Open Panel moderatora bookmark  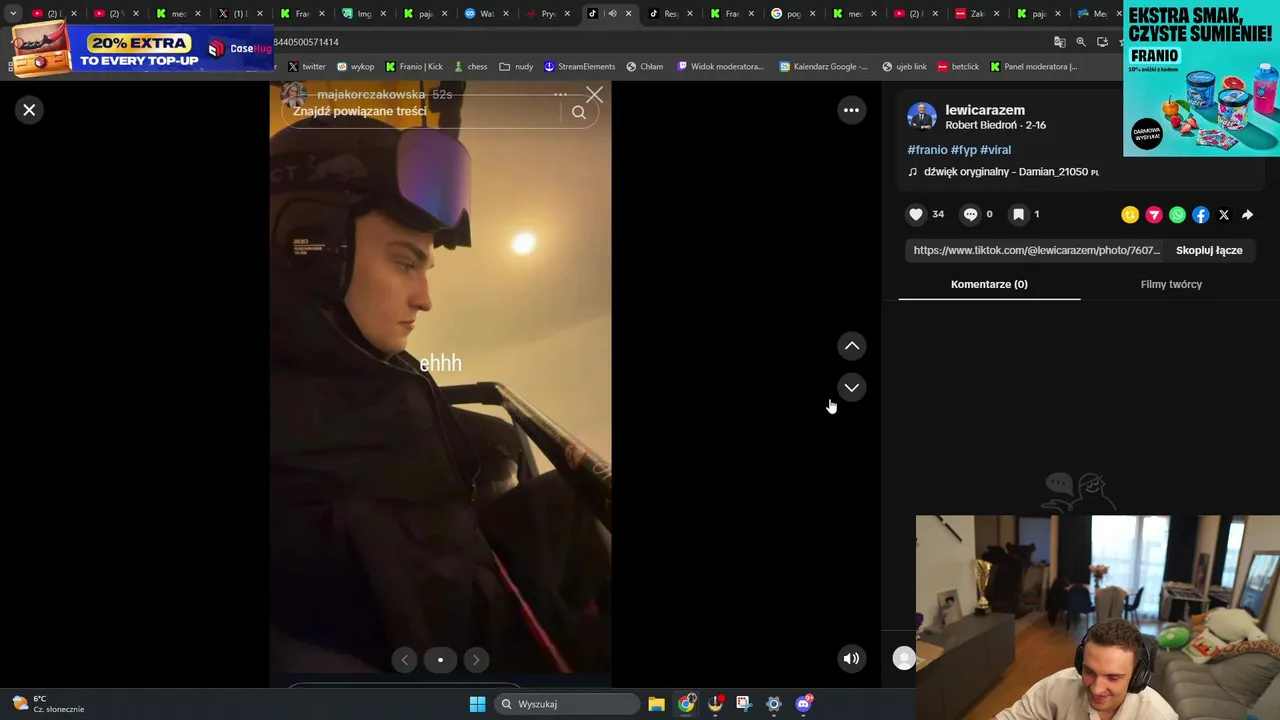(1033, 67)
